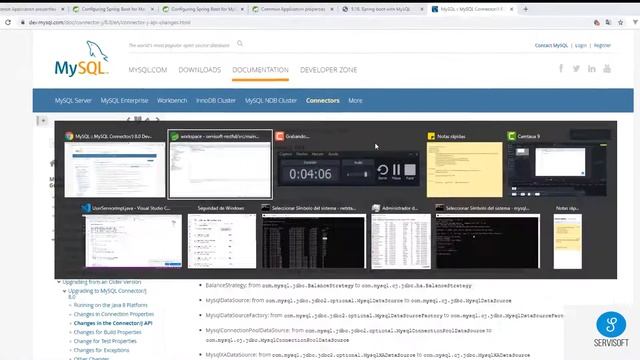640x360 pixels.
Task: Open Changes for Build Properties
Action: pyautogui.click(x=107, y=332)
